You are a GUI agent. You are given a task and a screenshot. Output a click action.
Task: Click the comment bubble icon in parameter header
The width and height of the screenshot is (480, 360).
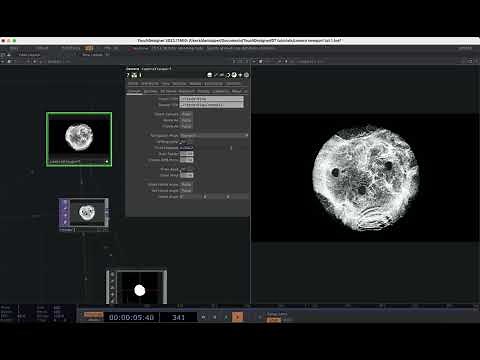[x=210, y=75]
